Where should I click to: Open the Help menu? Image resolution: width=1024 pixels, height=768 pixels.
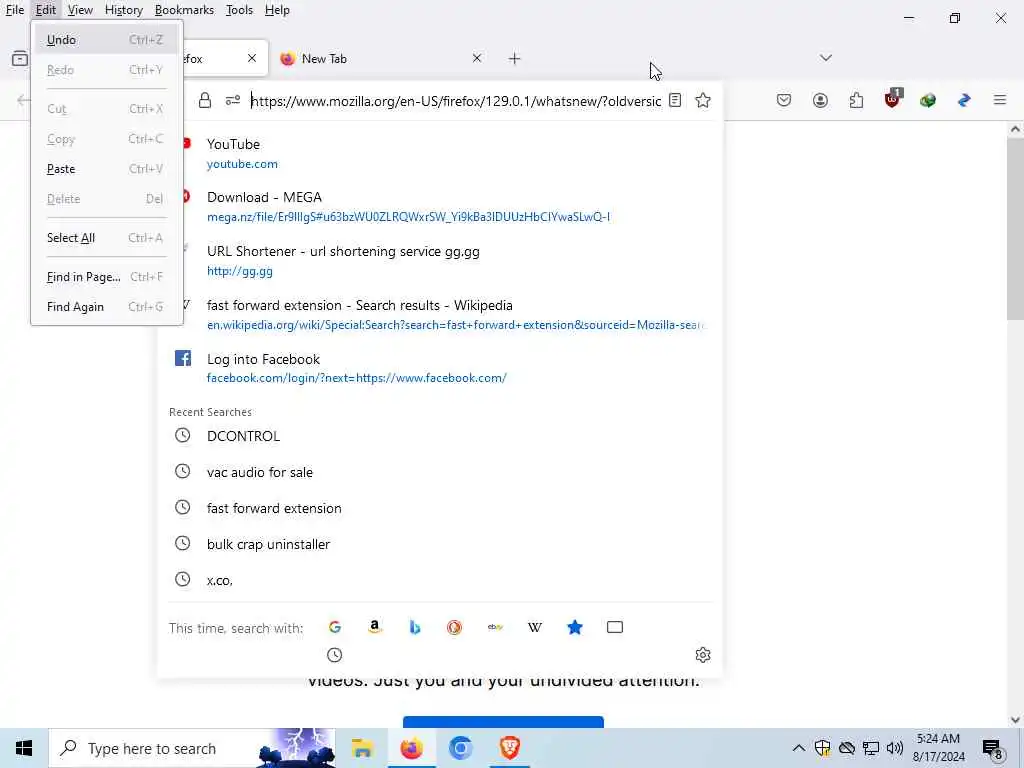pos(277,10)
